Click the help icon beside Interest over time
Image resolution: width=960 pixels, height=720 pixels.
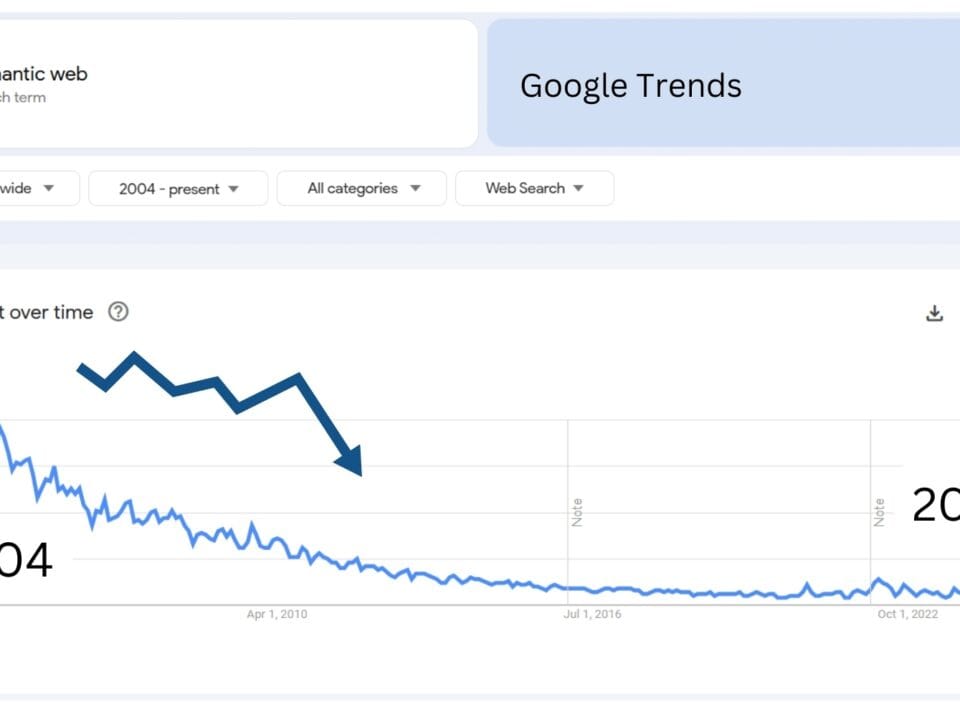point(118,312)
